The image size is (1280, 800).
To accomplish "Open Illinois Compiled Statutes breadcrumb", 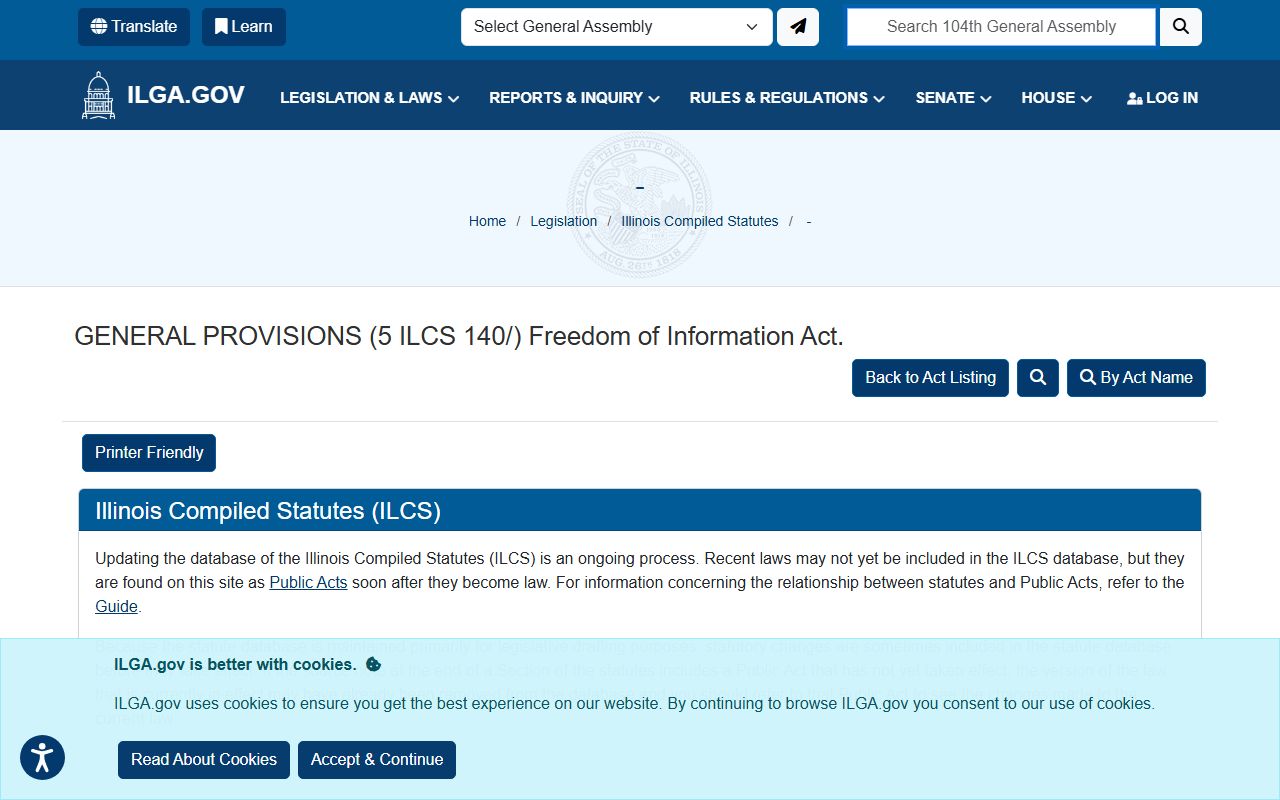I will coord(700,221).
